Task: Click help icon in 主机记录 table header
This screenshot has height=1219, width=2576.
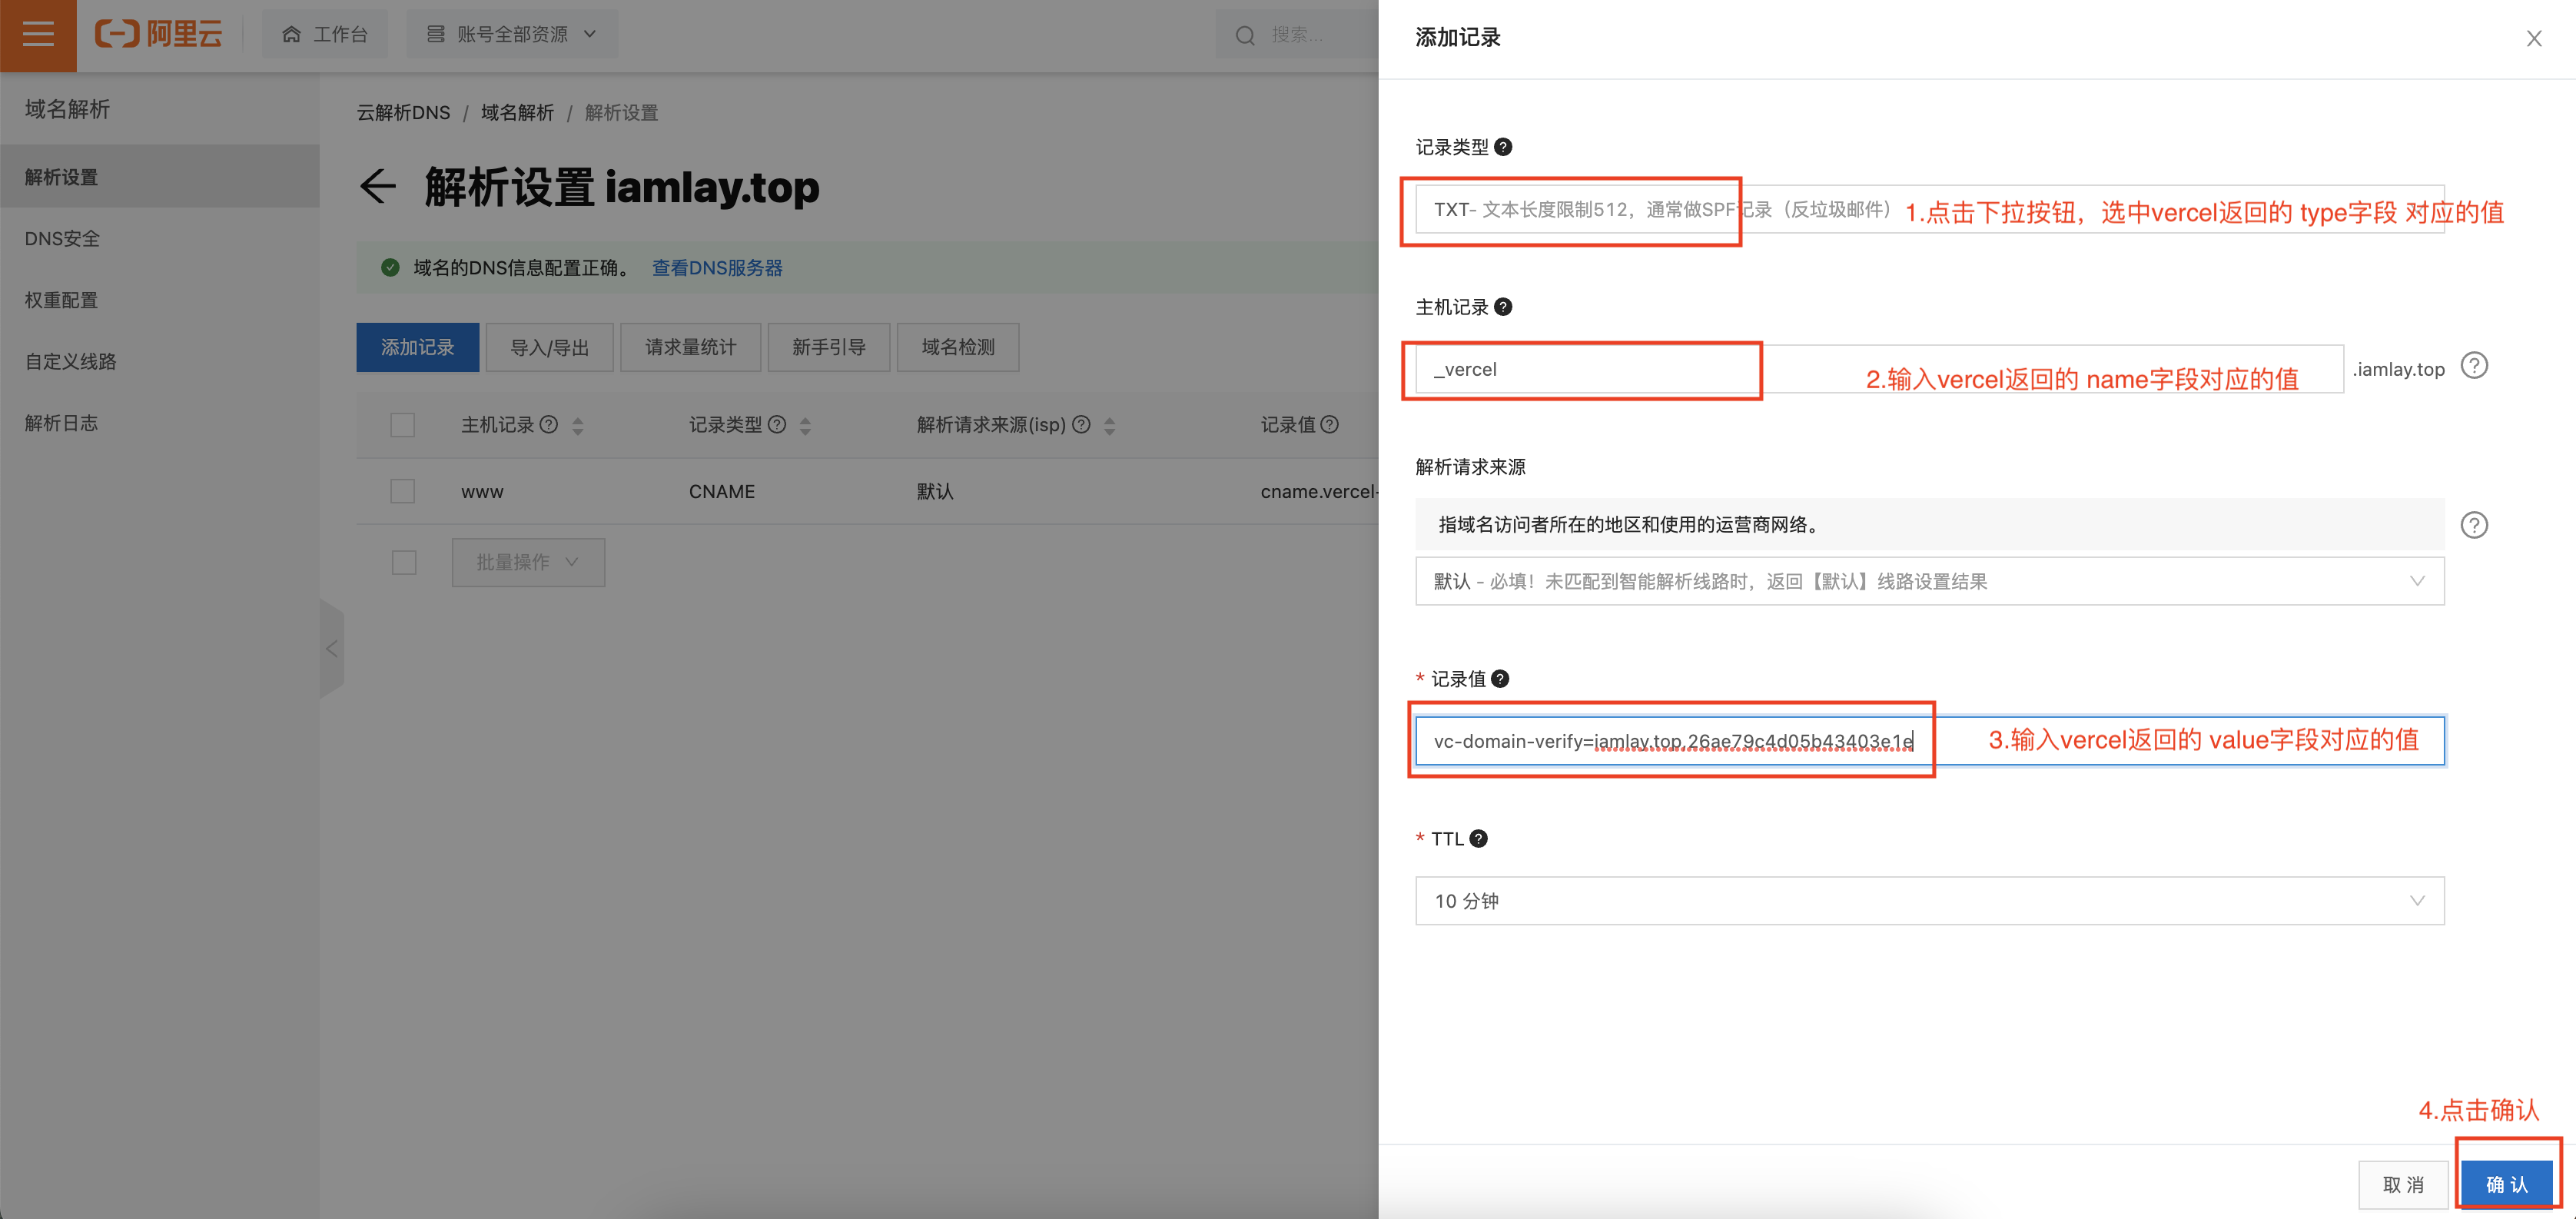Action: 548,424
